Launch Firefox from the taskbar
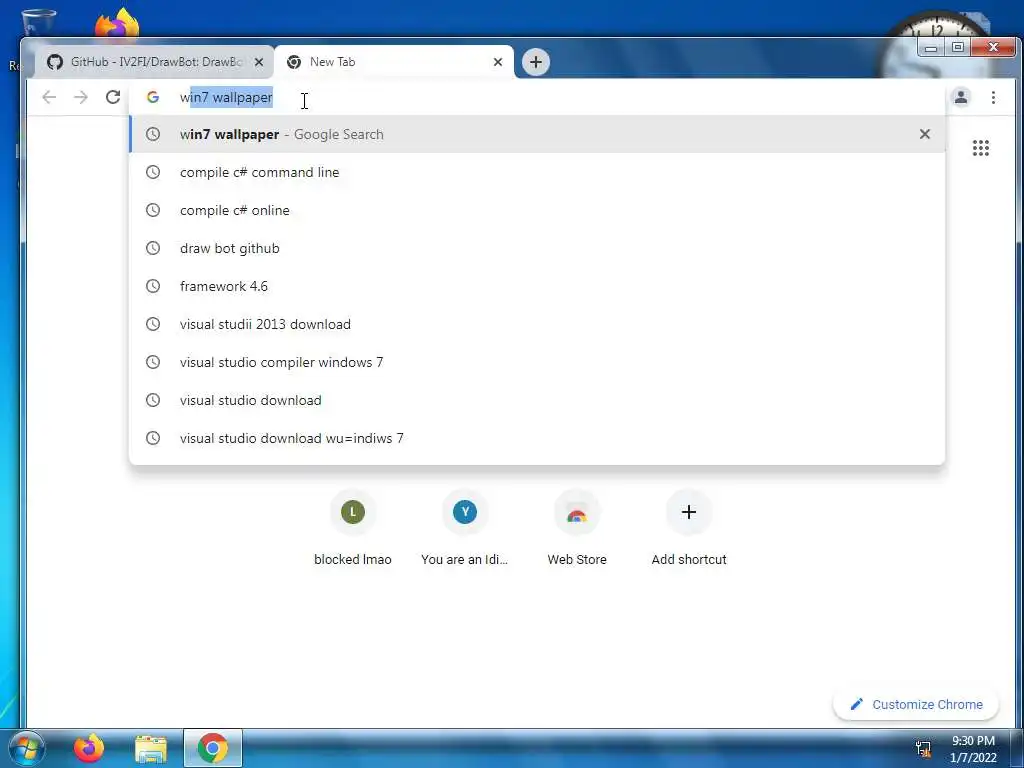 click(89, 748)
